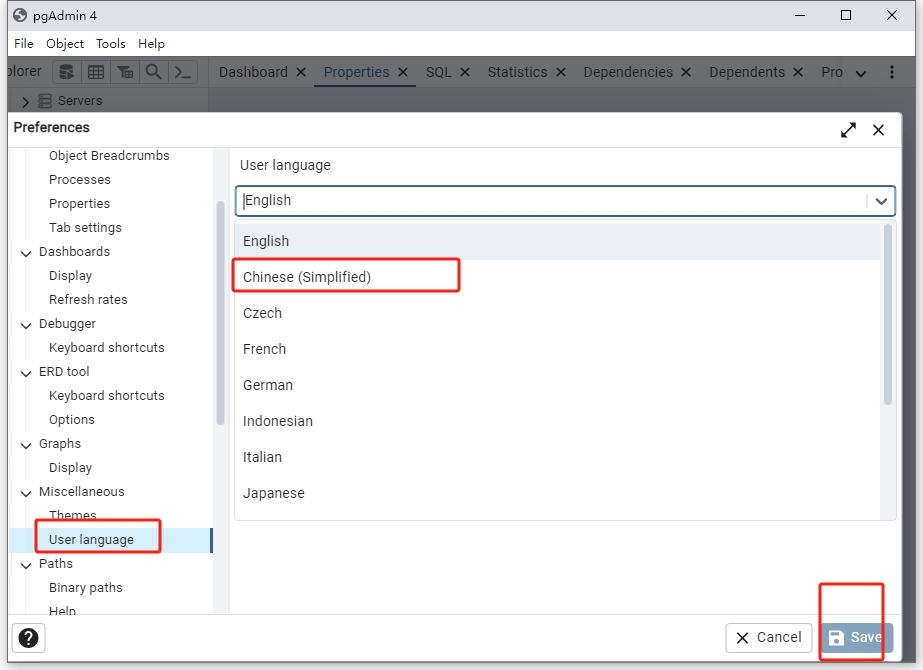Switch to the Statistics tab
The height and width of the screenshot is (670, 923).
coord(517,72)
